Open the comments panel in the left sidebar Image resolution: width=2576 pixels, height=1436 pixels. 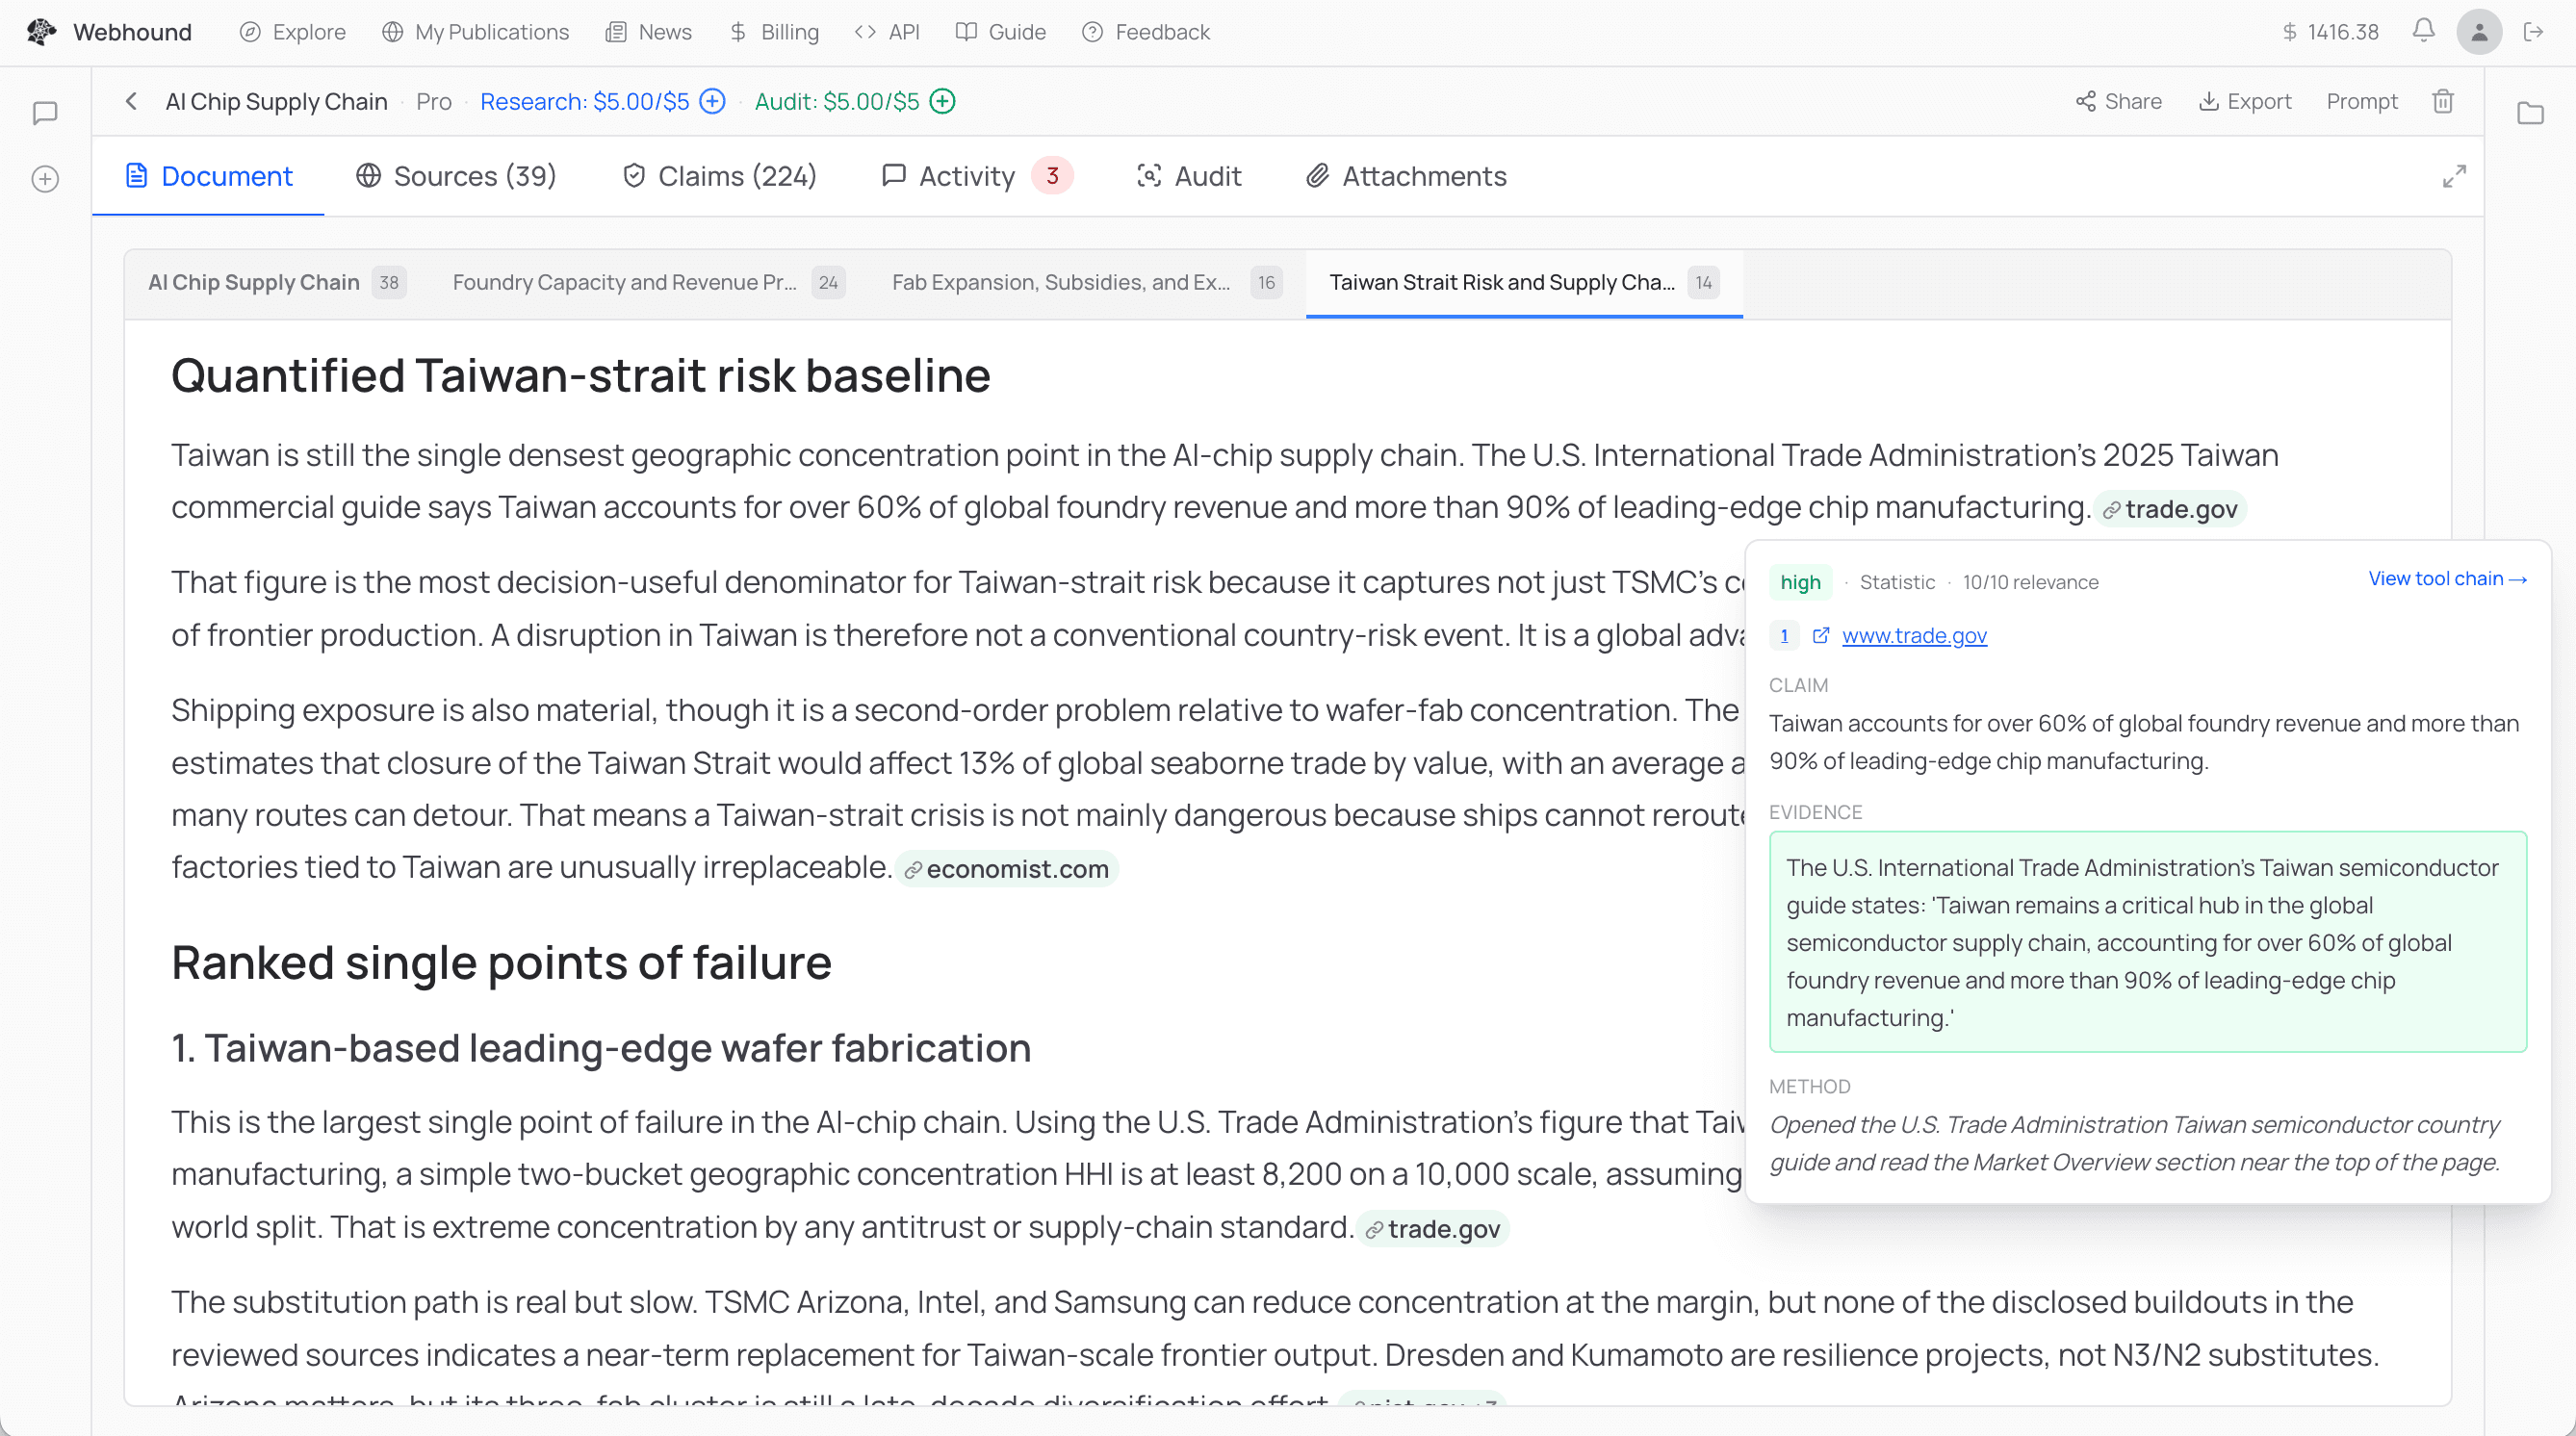44,112
